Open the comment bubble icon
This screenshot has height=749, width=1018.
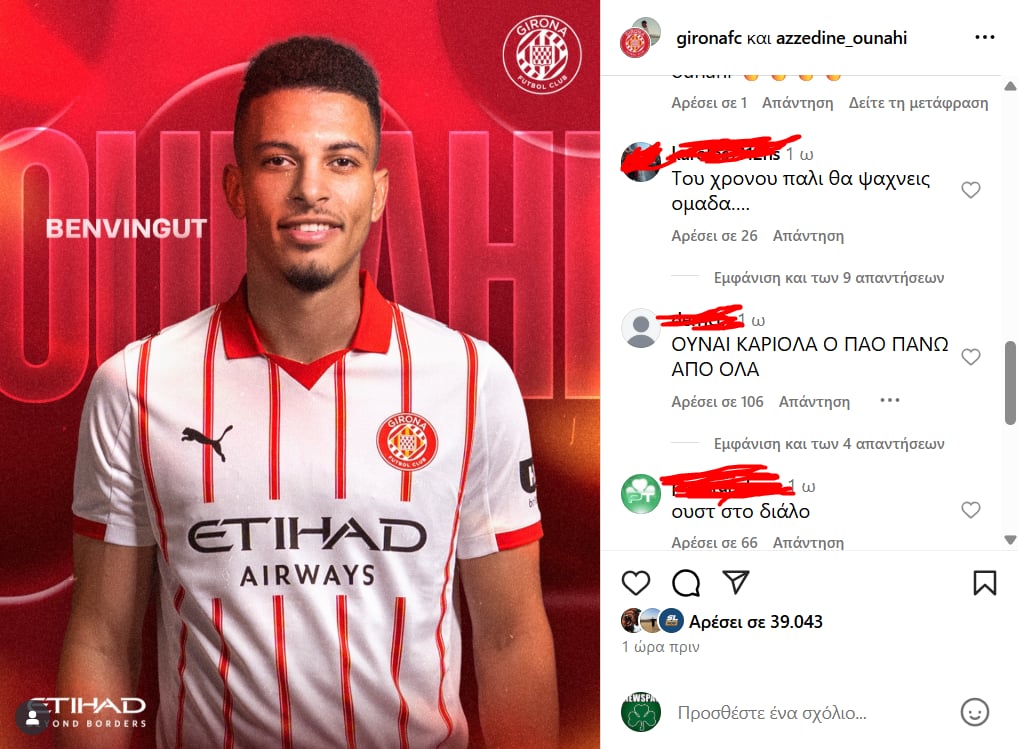[x=686, y=583]
